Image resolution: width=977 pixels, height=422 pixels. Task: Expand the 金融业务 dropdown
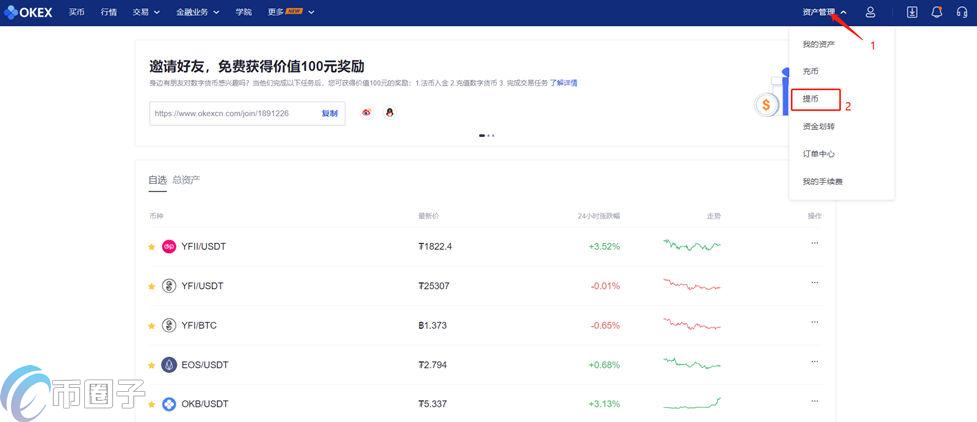click(197, 12)
